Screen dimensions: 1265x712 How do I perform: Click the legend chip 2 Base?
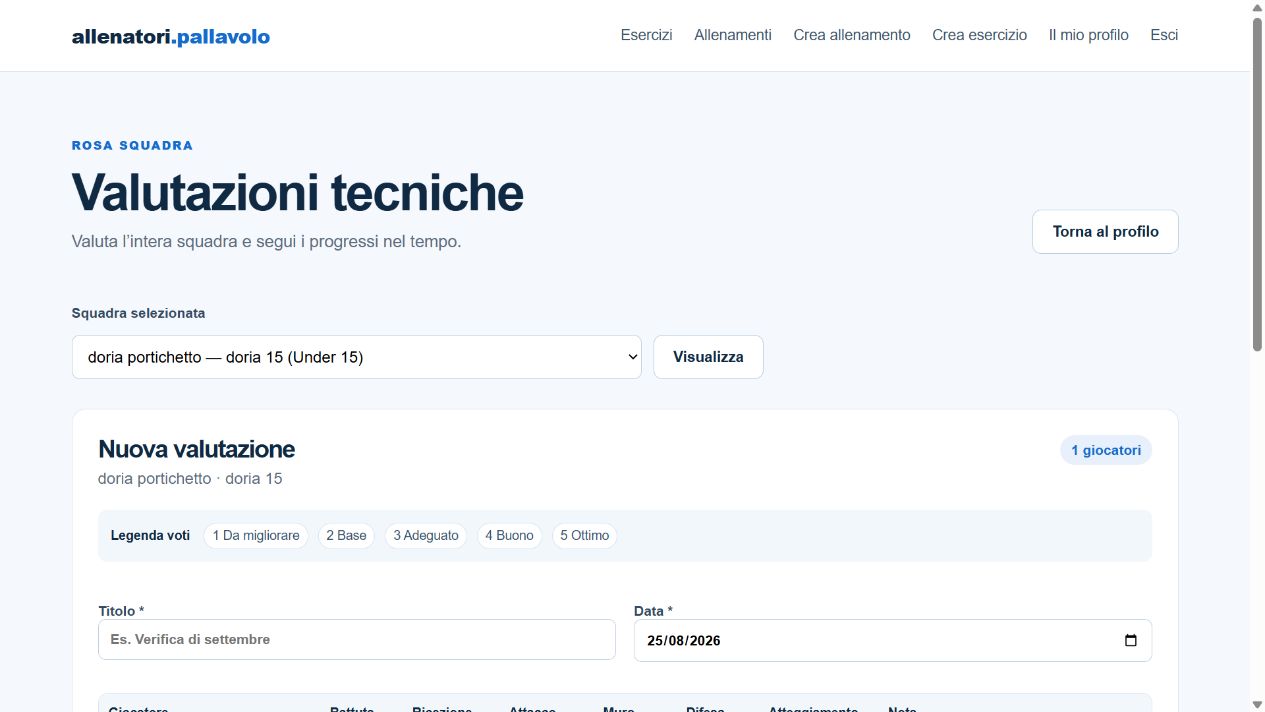[346, 536]
